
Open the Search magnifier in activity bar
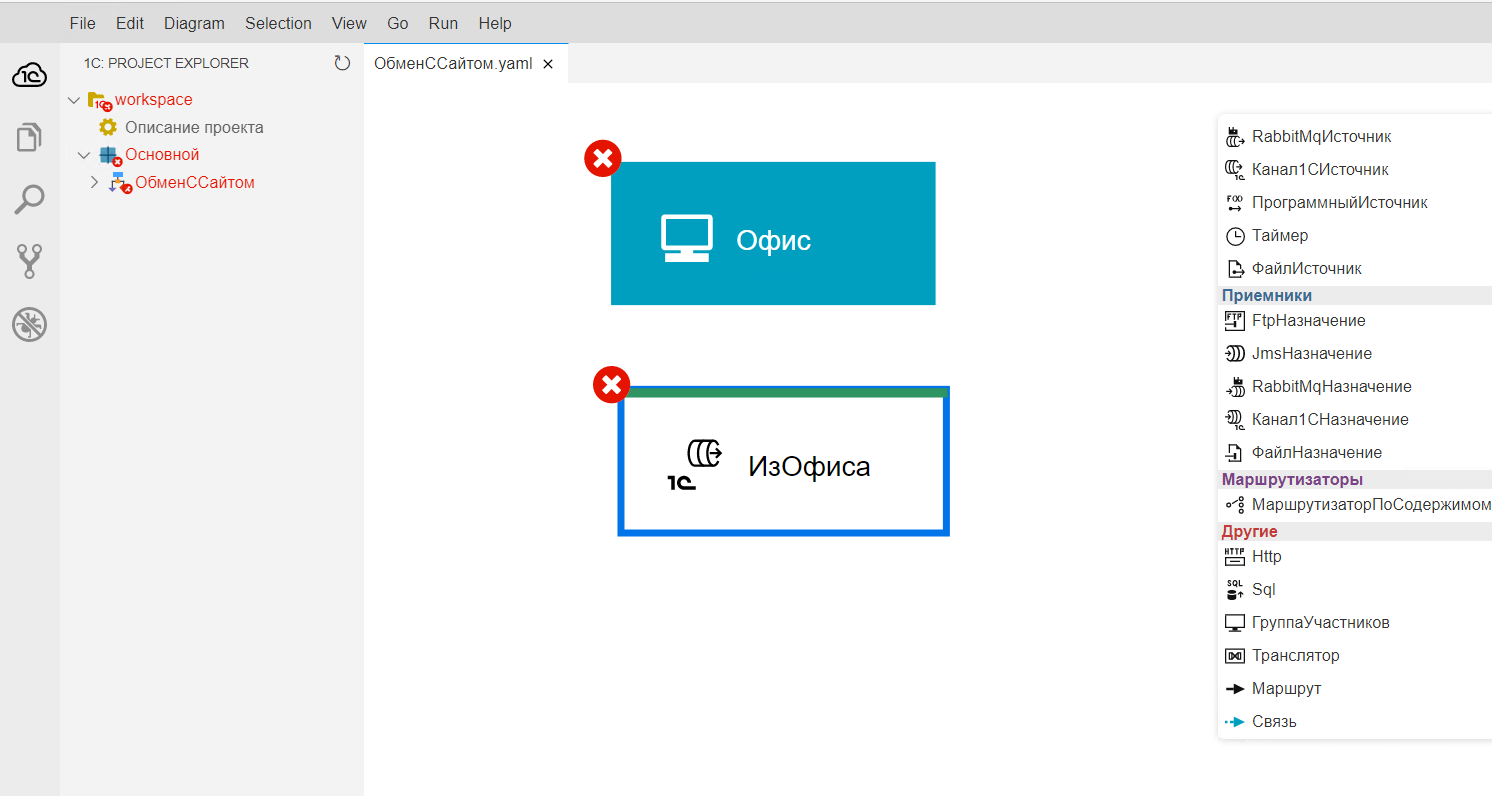tap(30, 200)
